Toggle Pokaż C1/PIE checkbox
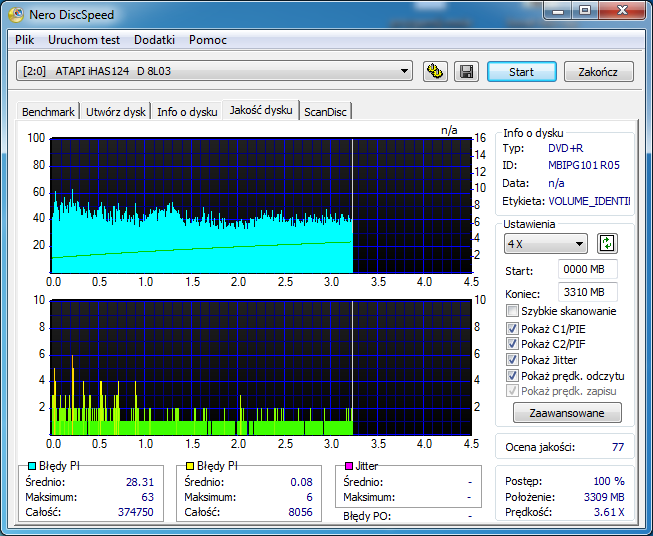Screen dimensions: 653x536 pos(512,329)
